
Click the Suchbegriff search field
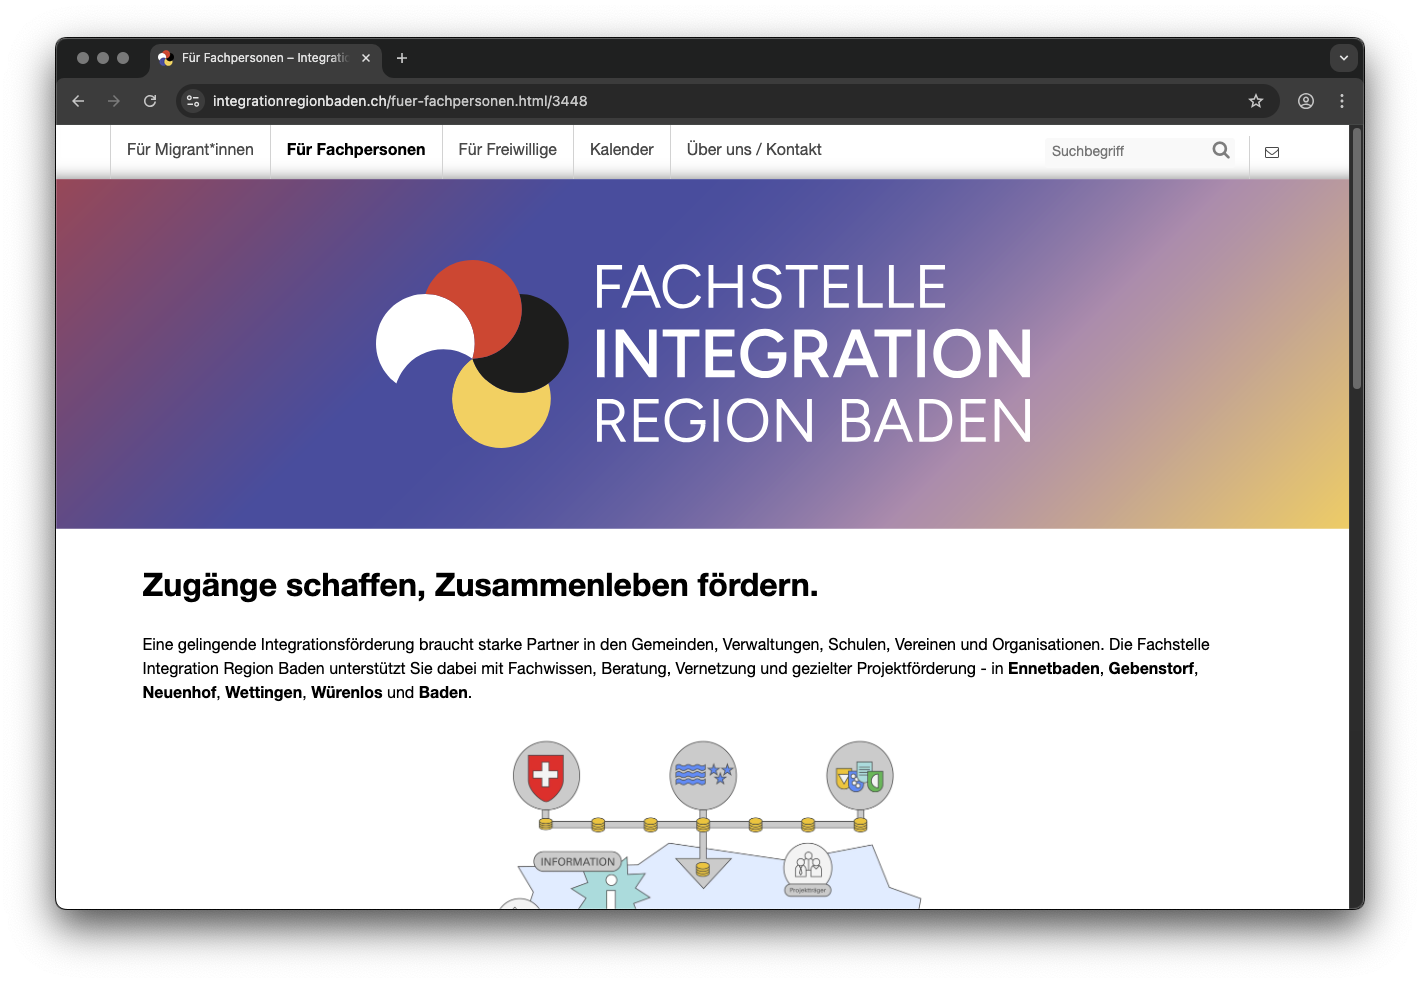click(1125, 151)
